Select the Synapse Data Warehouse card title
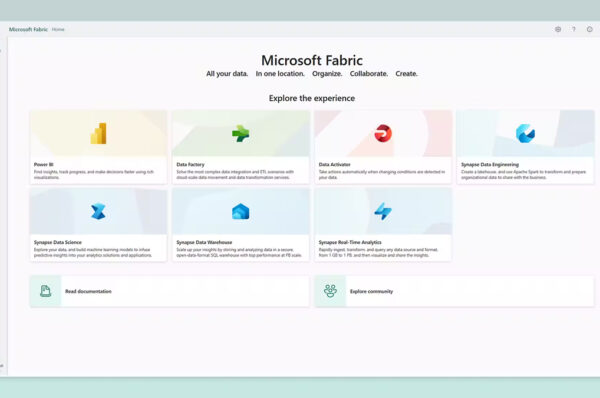Image resolution: width=600 pixels, height=398 pixels. [x=204, y=242]
